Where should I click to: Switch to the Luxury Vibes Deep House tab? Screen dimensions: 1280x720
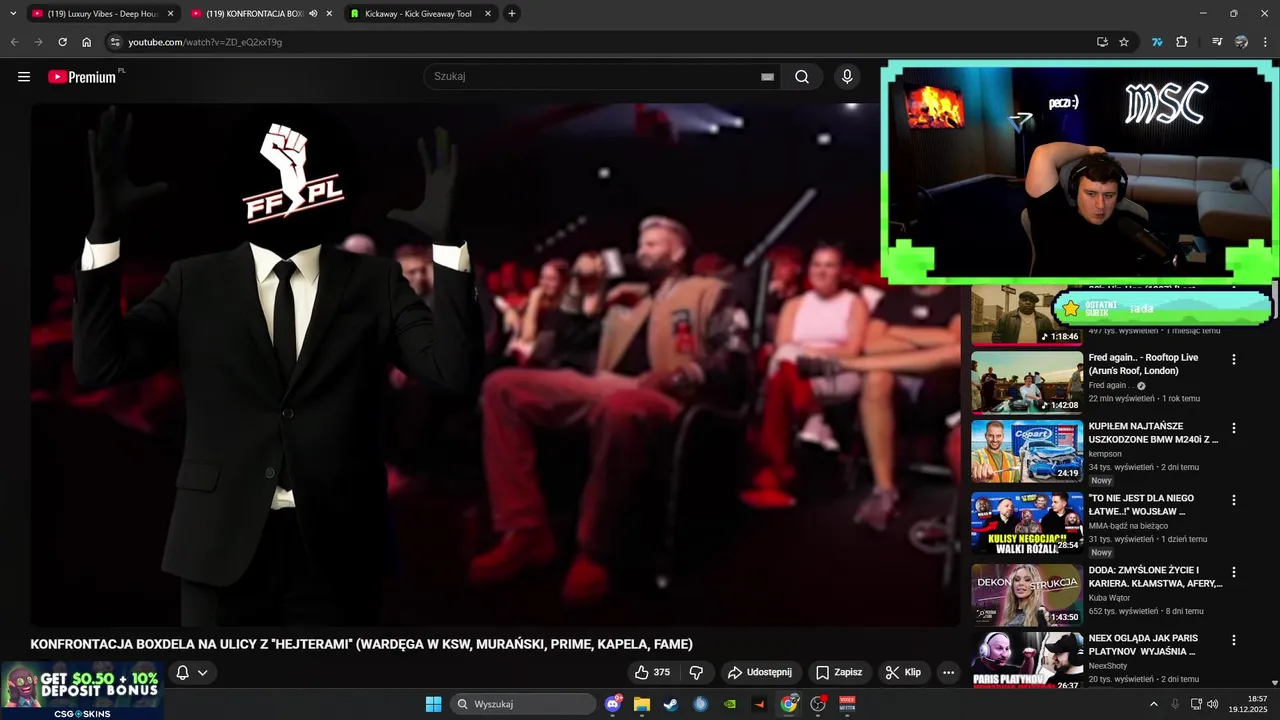tap(102, 14)
